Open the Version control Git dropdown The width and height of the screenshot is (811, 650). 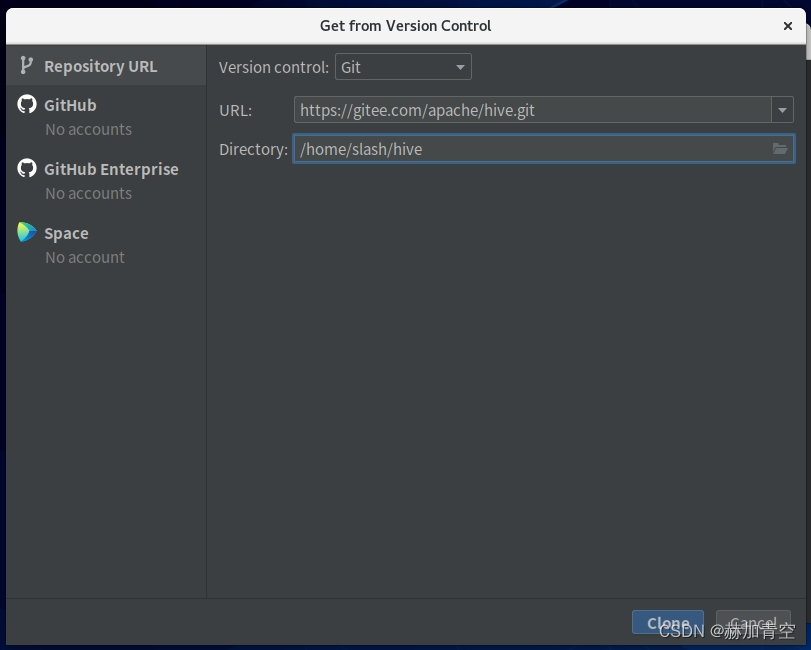coord(403,67)
